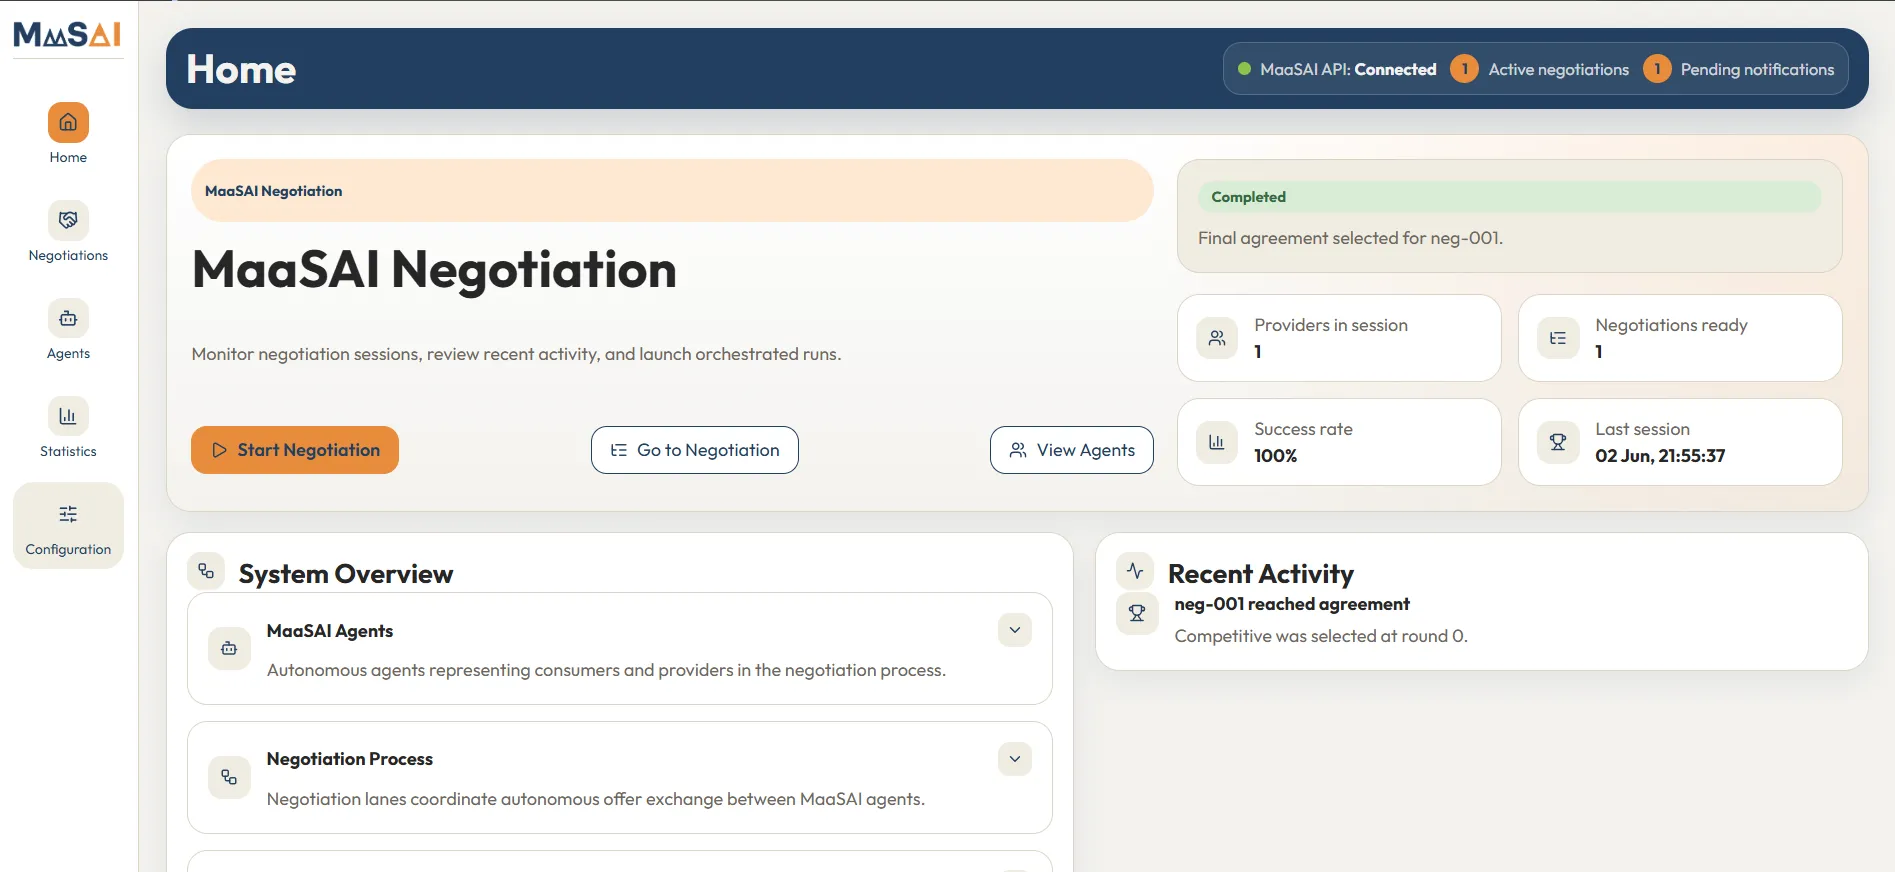
Task: Expand the MaaSAI Agents section chevron
Action: (1015, 630)
